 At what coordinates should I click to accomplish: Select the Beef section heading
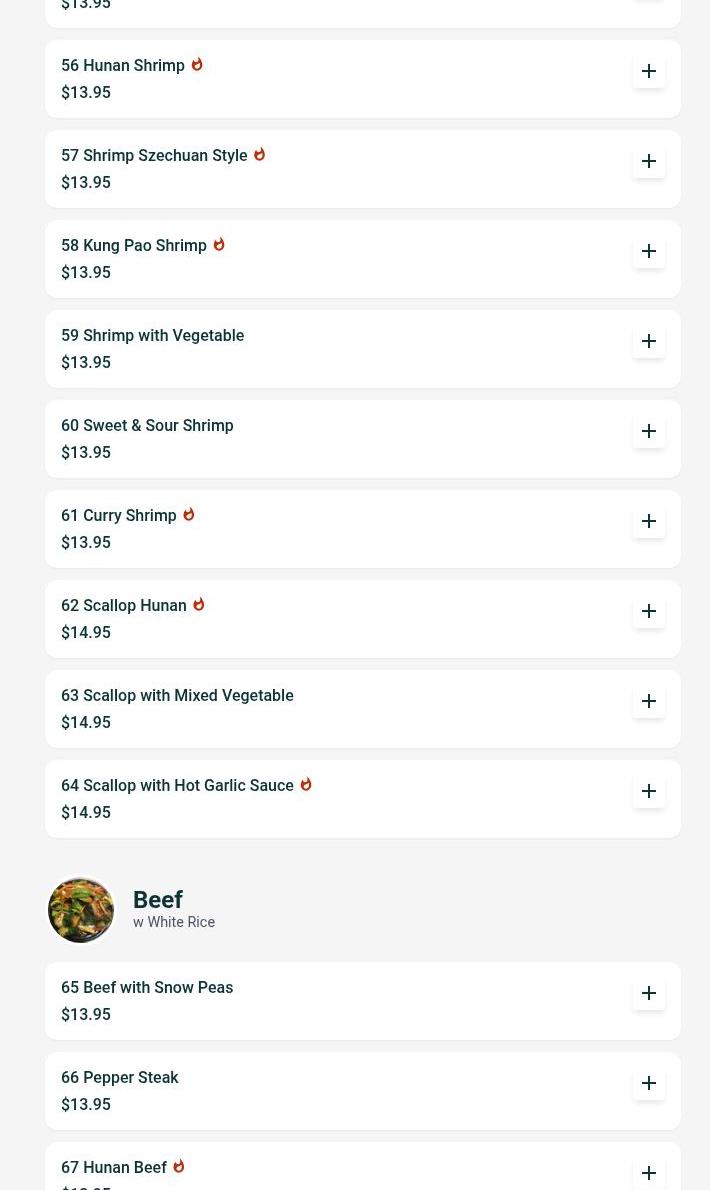158,900
